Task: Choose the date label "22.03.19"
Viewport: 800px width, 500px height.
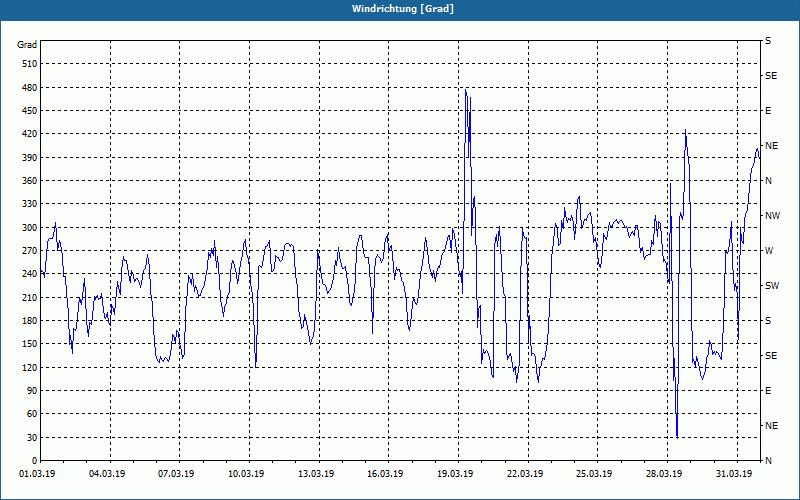Action: pyautogui.click(x=526, y=474)
